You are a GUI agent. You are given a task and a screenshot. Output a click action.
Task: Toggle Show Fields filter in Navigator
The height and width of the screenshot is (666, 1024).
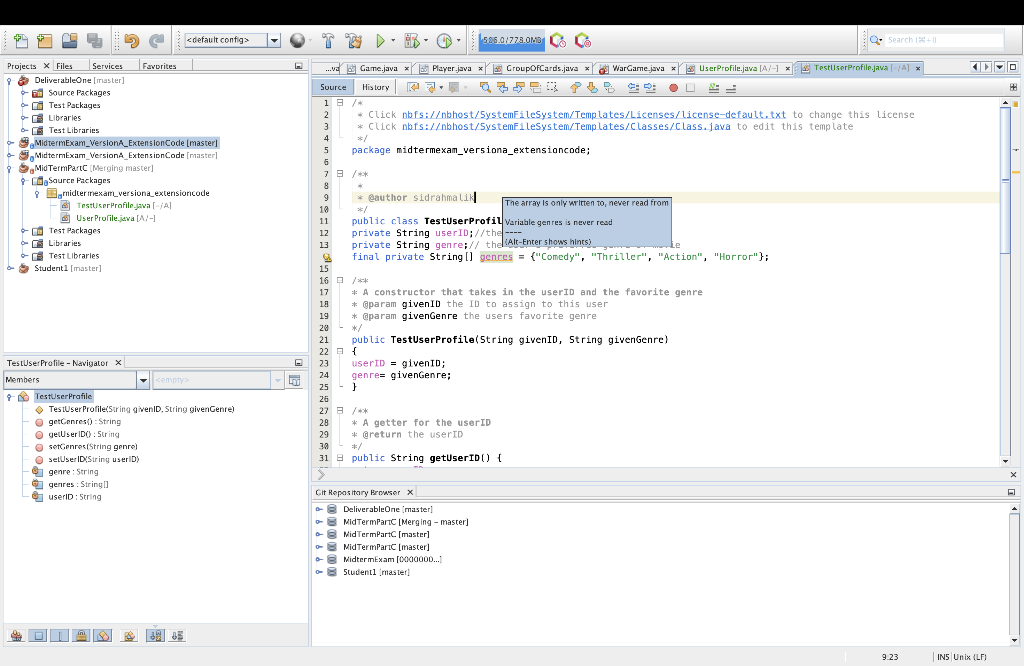coord(38,635)
